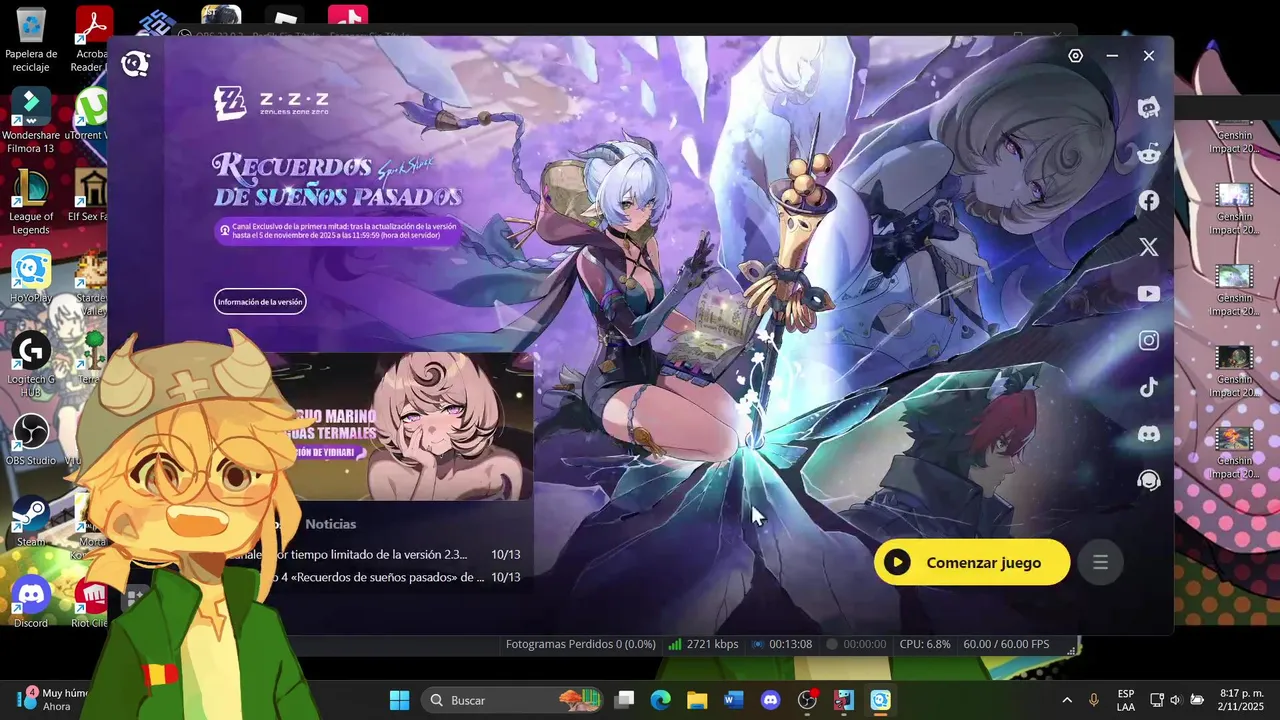The height and width of the screenshot is (720, 1280).
Task: Select Steam desktop shortcut
Action: [x=31, y=521]
